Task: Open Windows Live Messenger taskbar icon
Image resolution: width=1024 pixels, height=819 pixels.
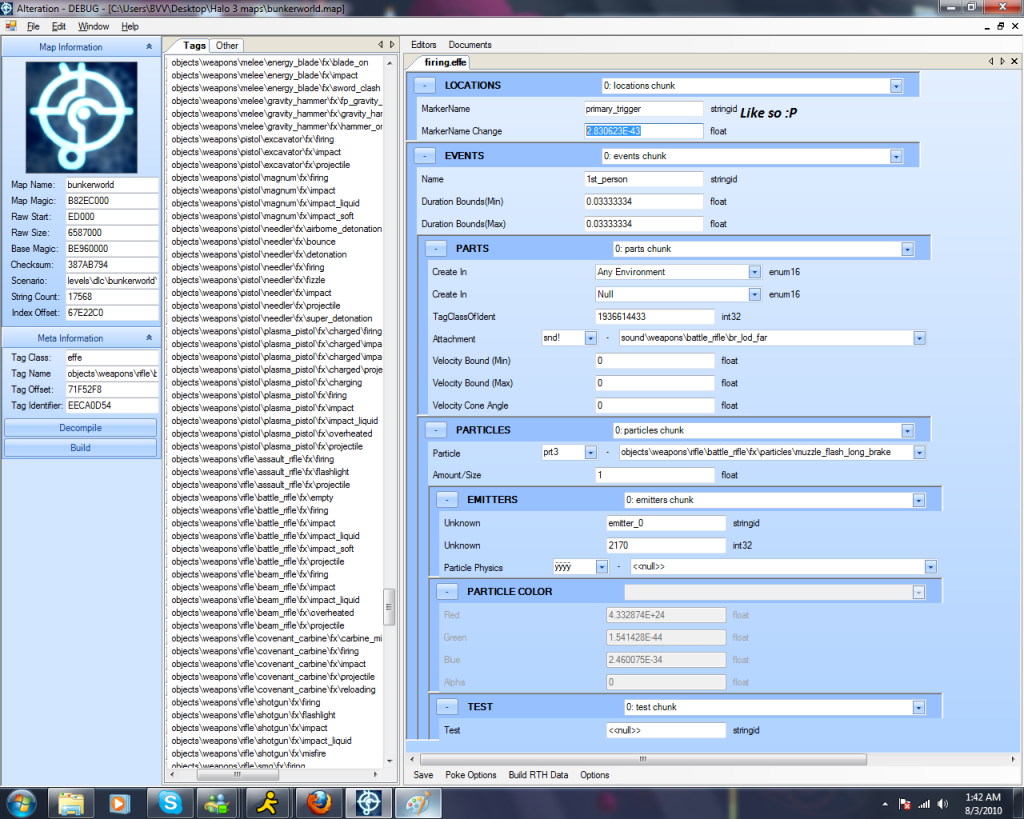Action: tap(218, 803)
